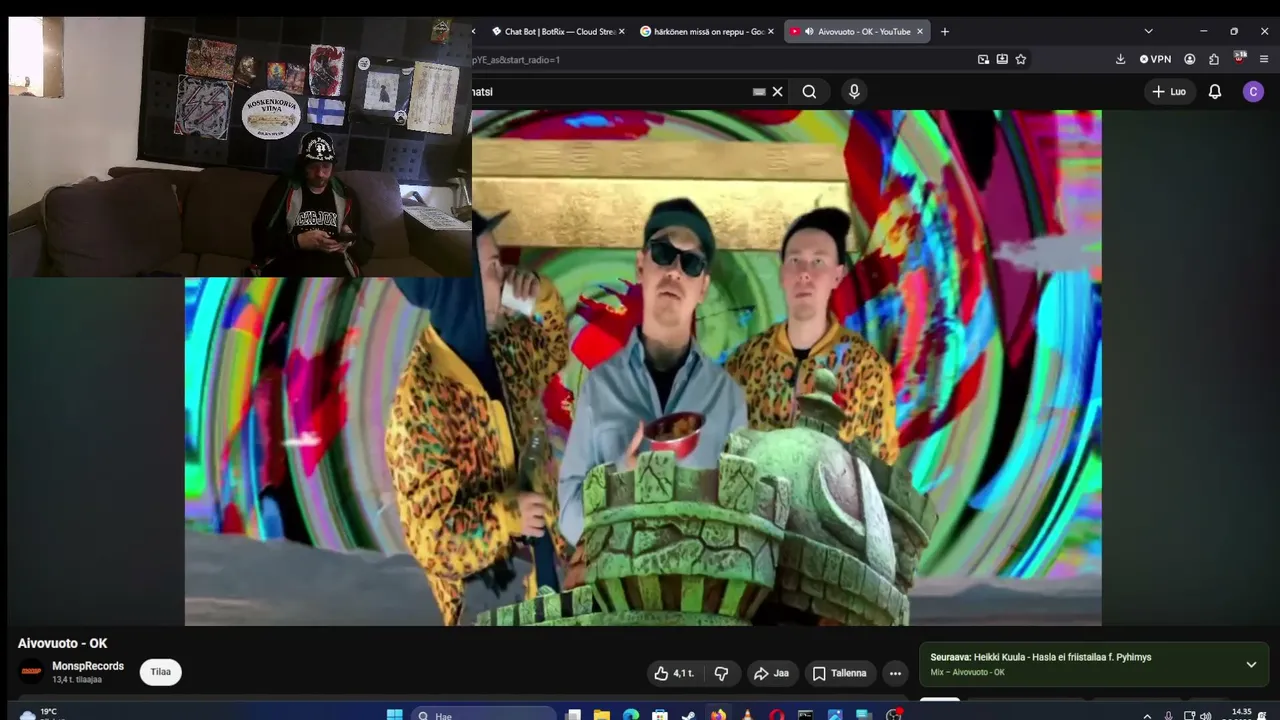Open the on-screen keyboard in search box
1280x720 pixels.
pyautogui.click(x=759, y=92)
